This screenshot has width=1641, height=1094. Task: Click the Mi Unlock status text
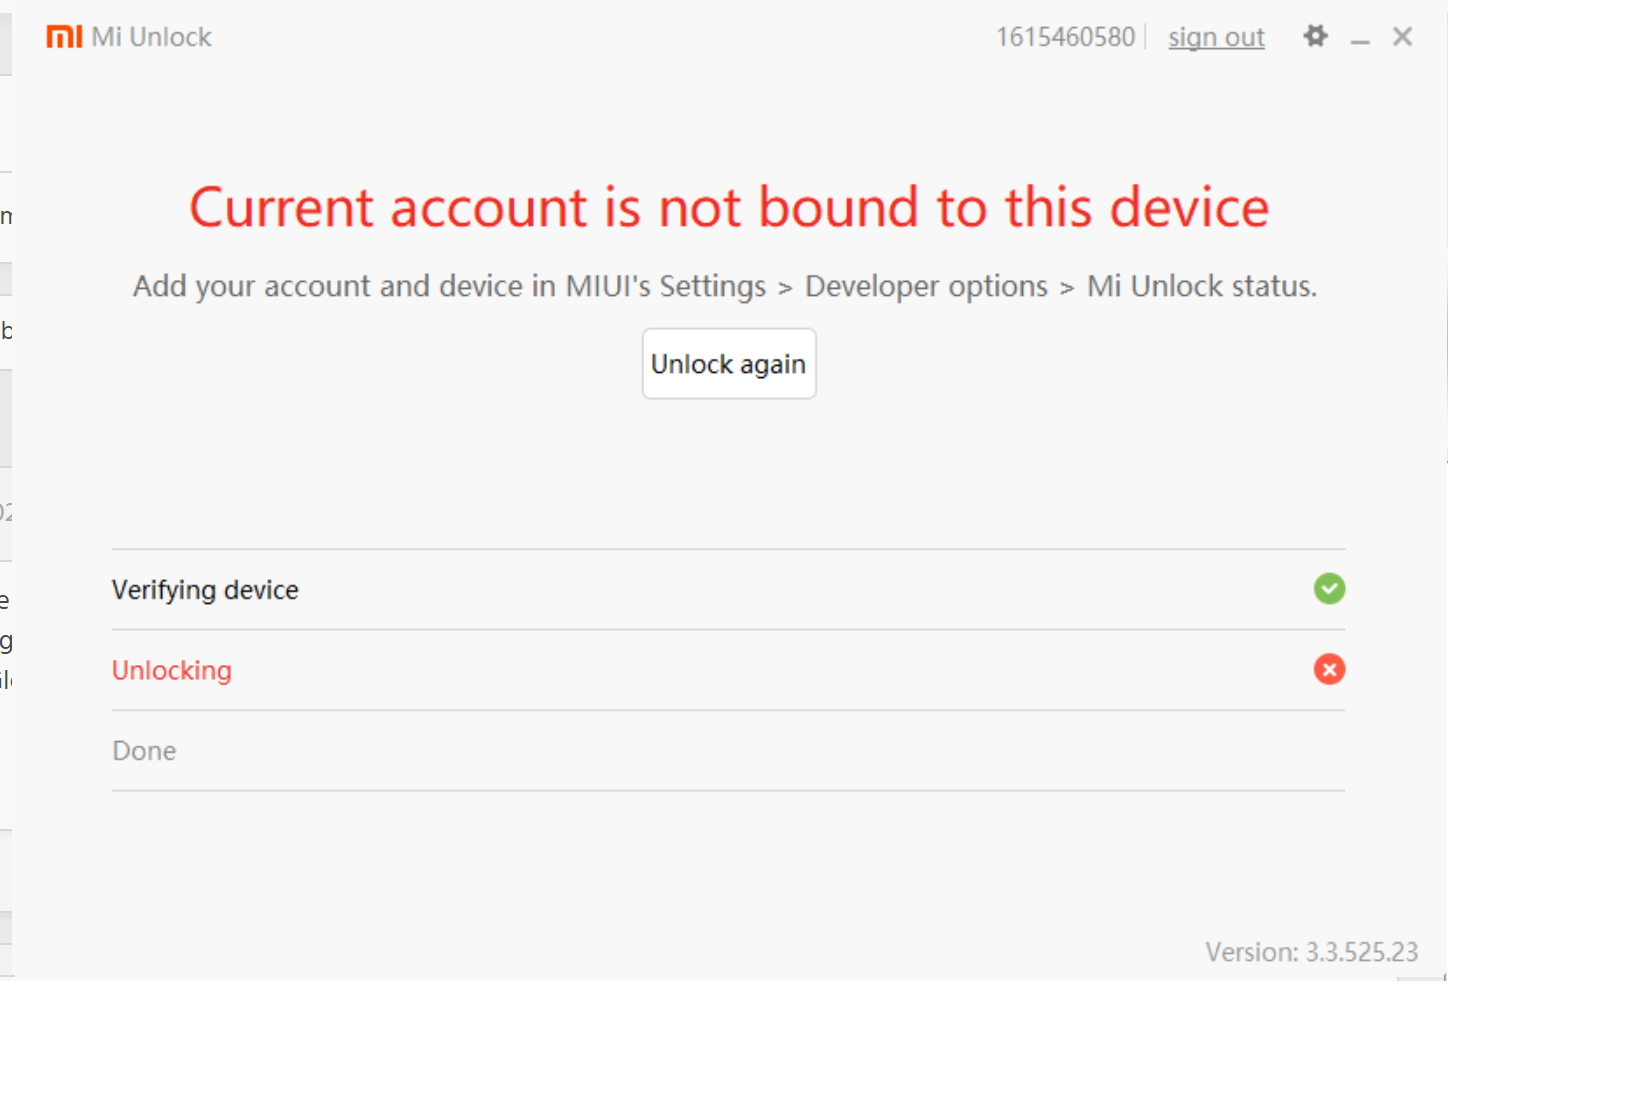[1201, 287]
